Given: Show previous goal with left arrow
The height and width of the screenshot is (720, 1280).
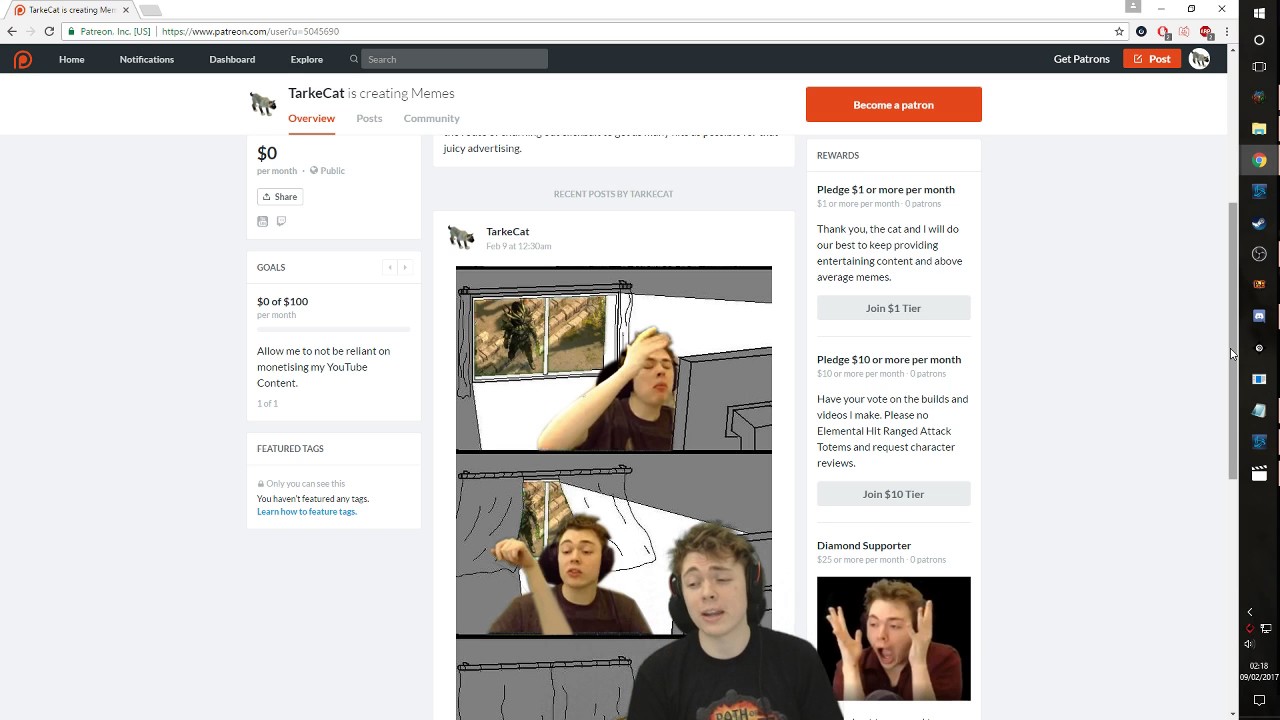Looking at the screenshot, I should (390, 267).
